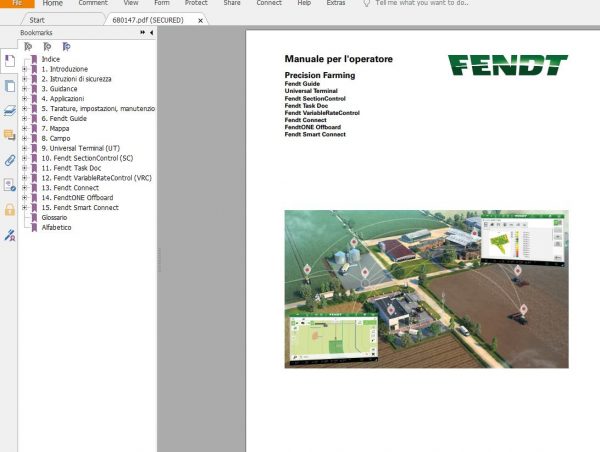The image size is (600, 452).
Task: Select the Indice bookmark
Action: click(51, 59)
